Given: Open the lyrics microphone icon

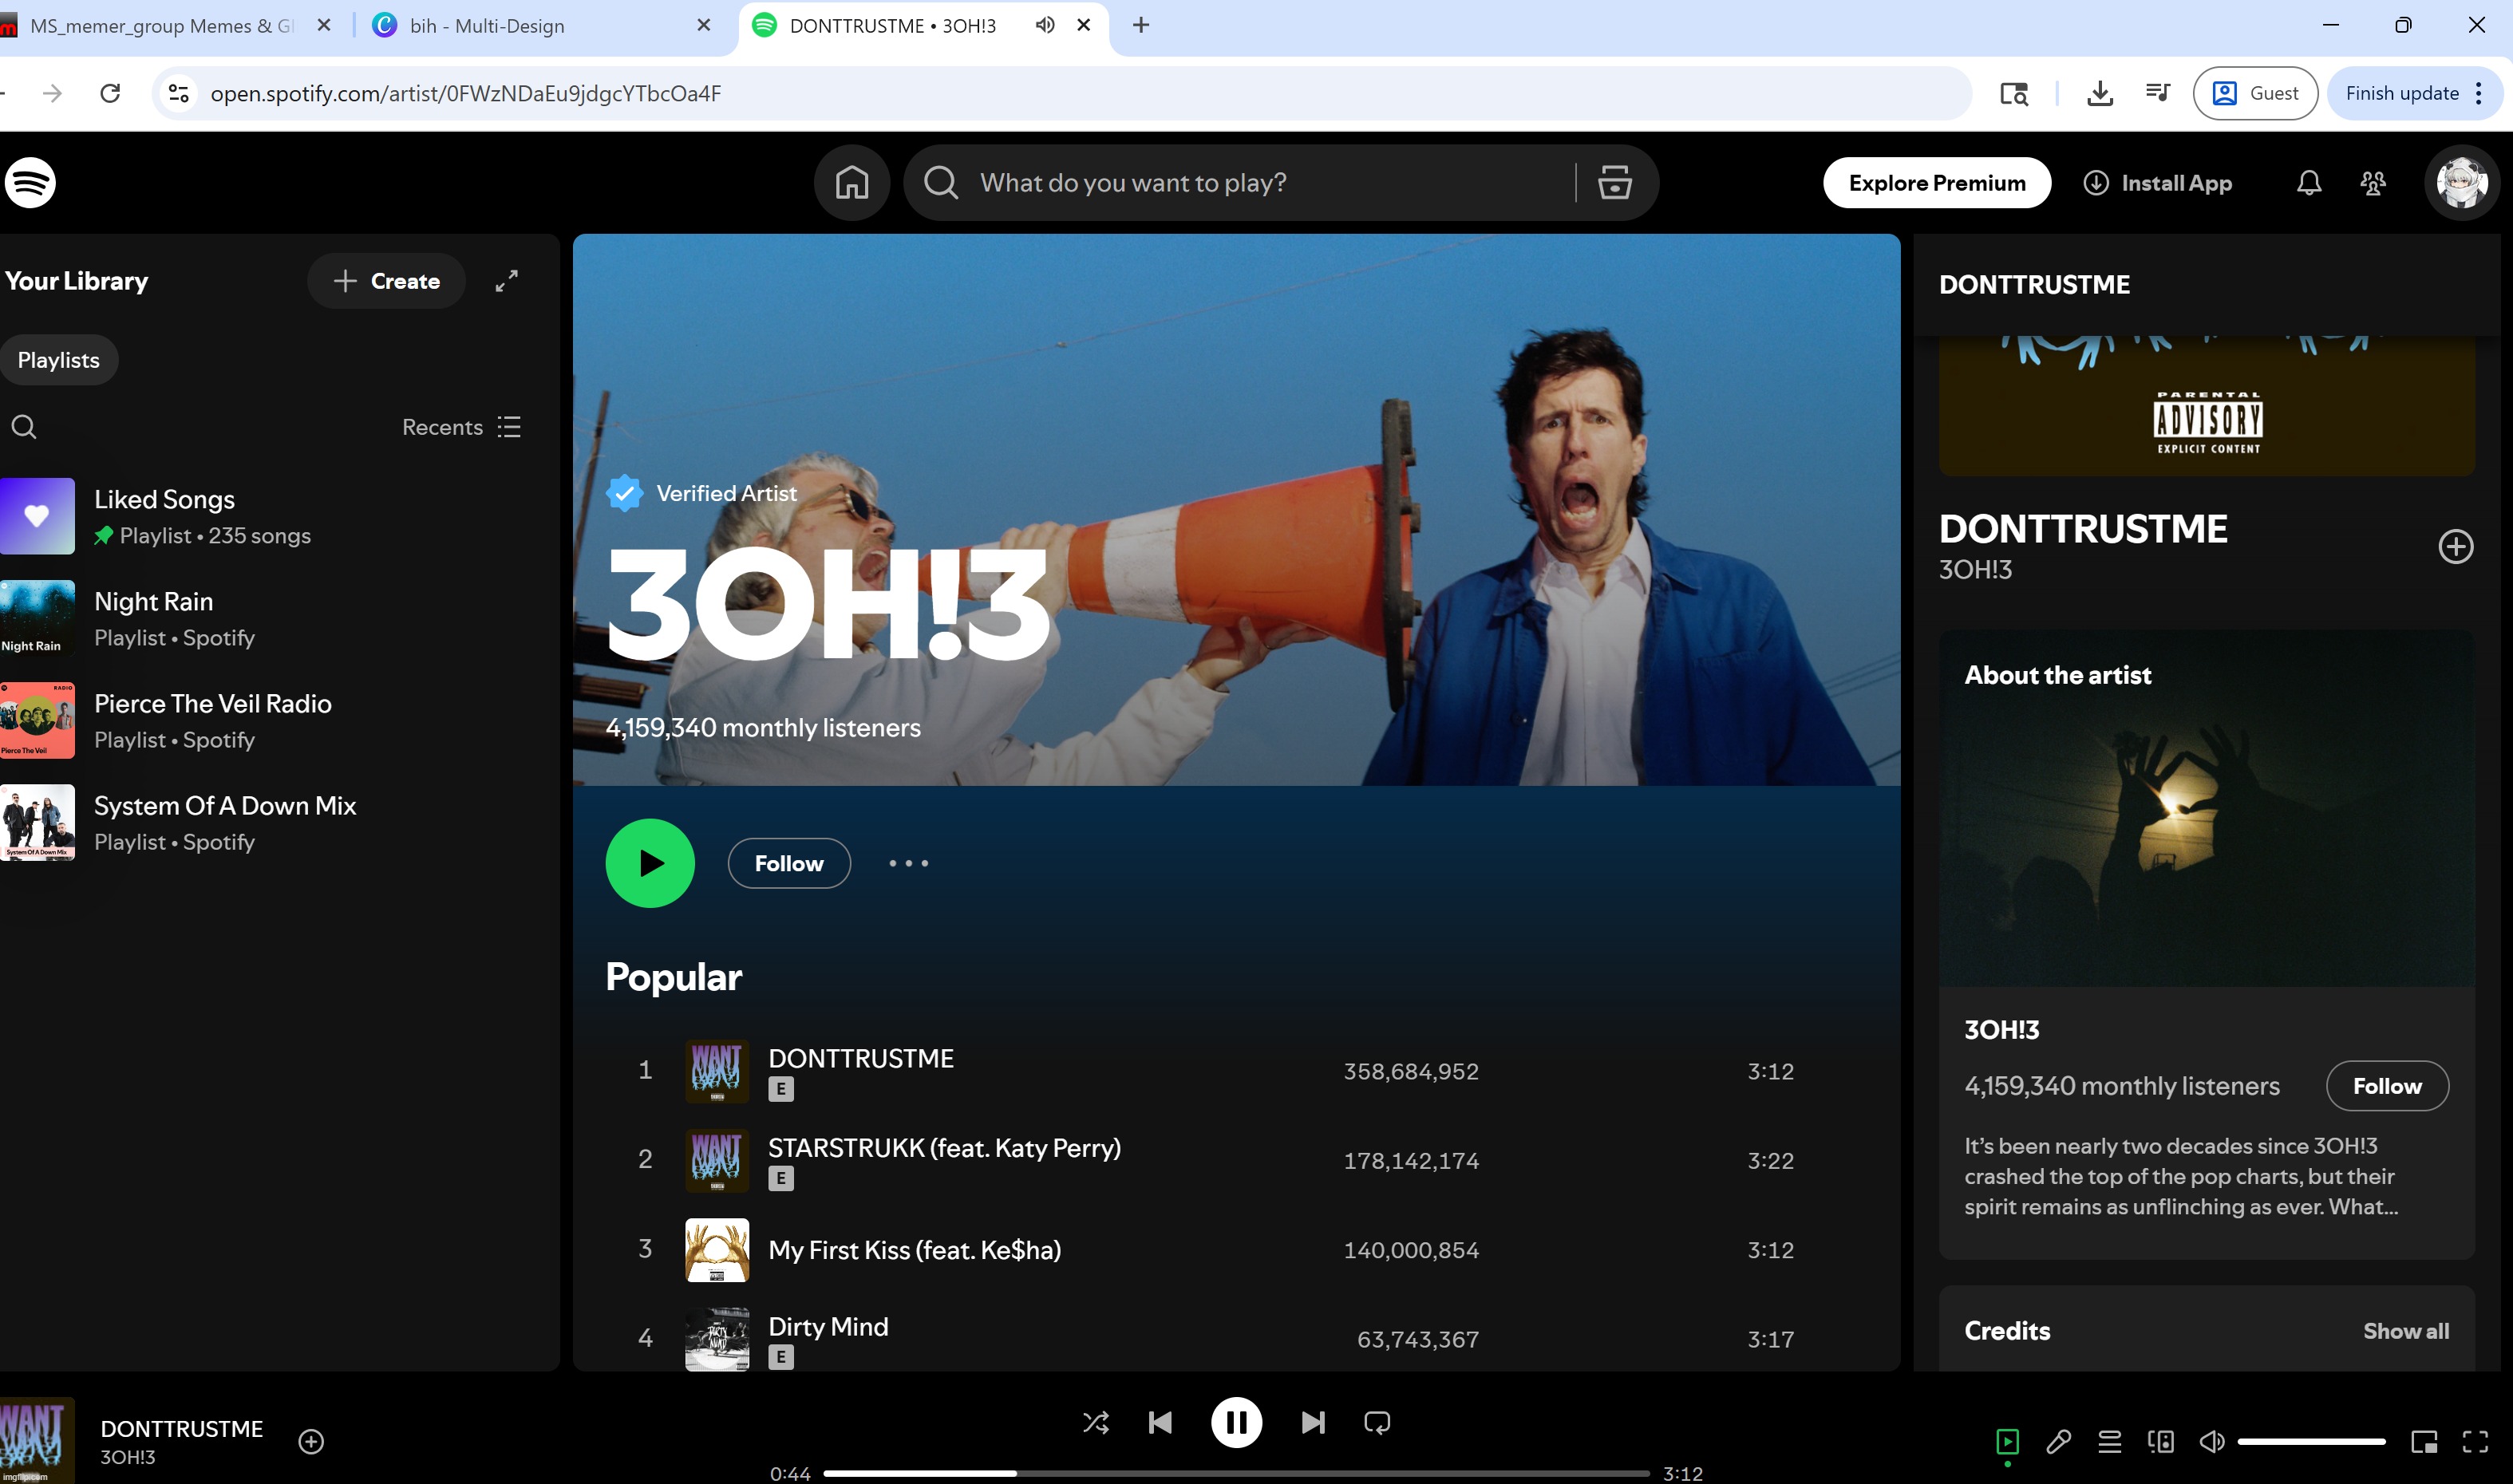Looking at the screenshot, I should (2058, 1441).
